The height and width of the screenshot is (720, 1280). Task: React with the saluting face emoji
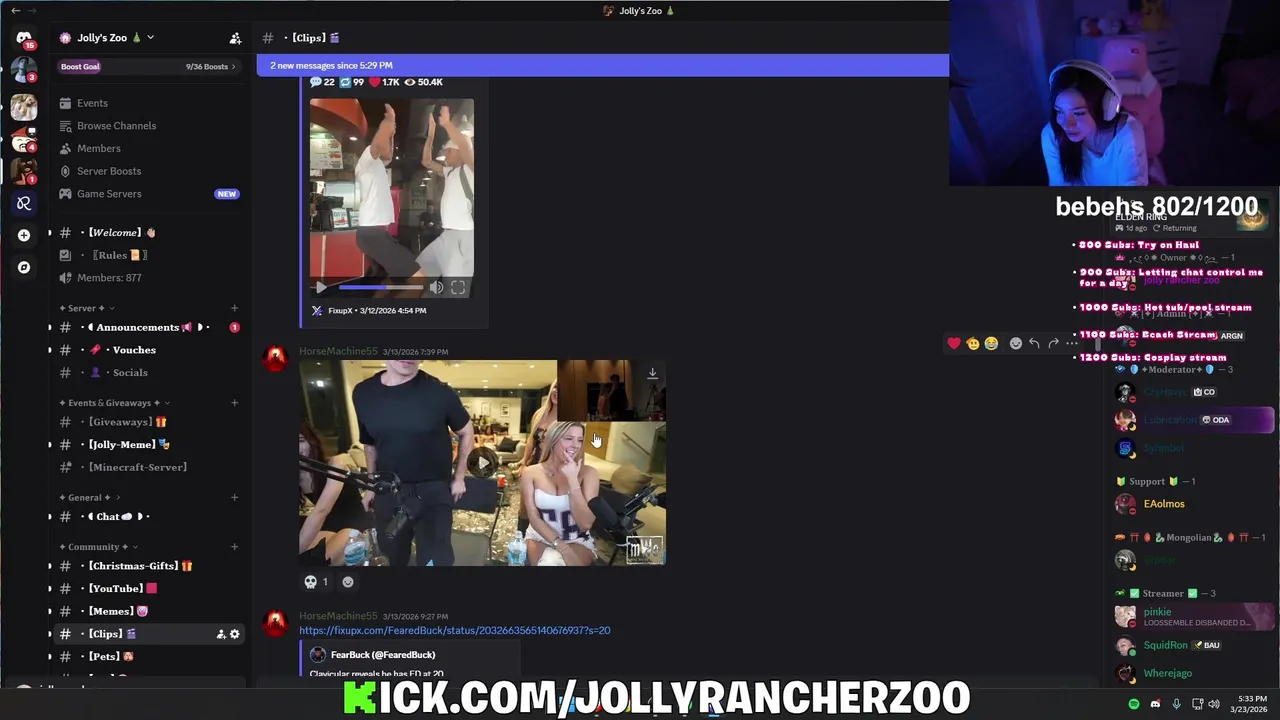[973, 343]
